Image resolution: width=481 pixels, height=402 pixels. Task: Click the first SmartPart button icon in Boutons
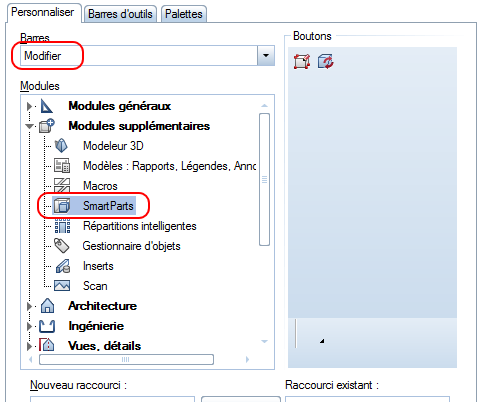(302, 62)
